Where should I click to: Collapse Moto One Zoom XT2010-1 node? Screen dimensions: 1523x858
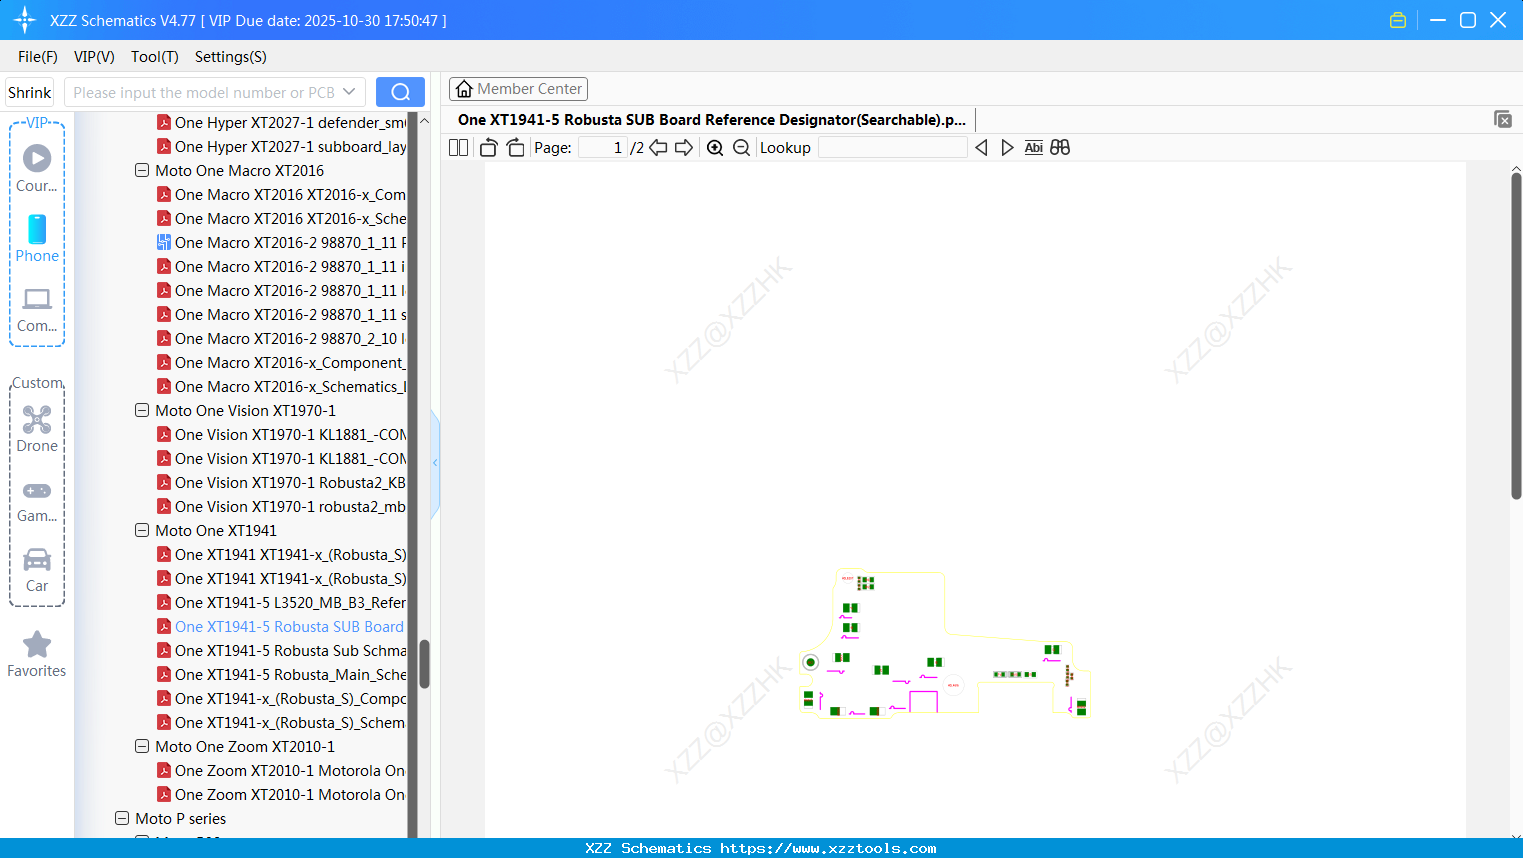point(142,747)
